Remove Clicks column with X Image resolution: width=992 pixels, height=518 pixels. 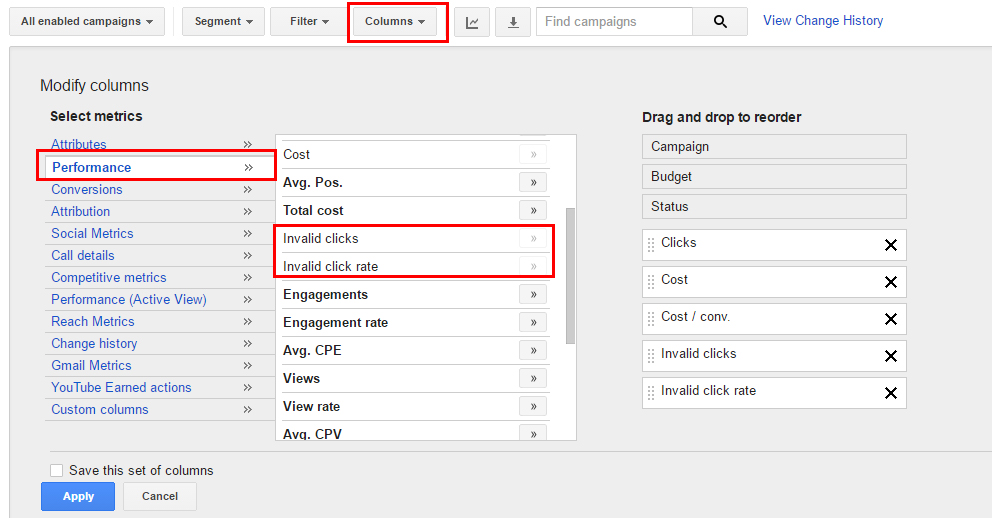coord(891,245)
